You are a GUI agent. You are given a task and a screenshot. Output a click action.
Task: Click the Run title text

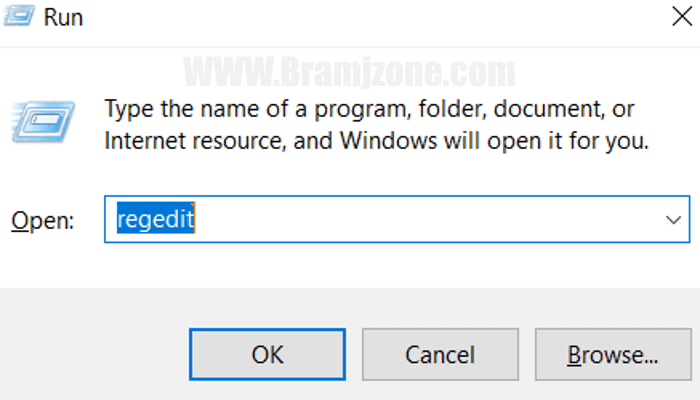(63, 18)
